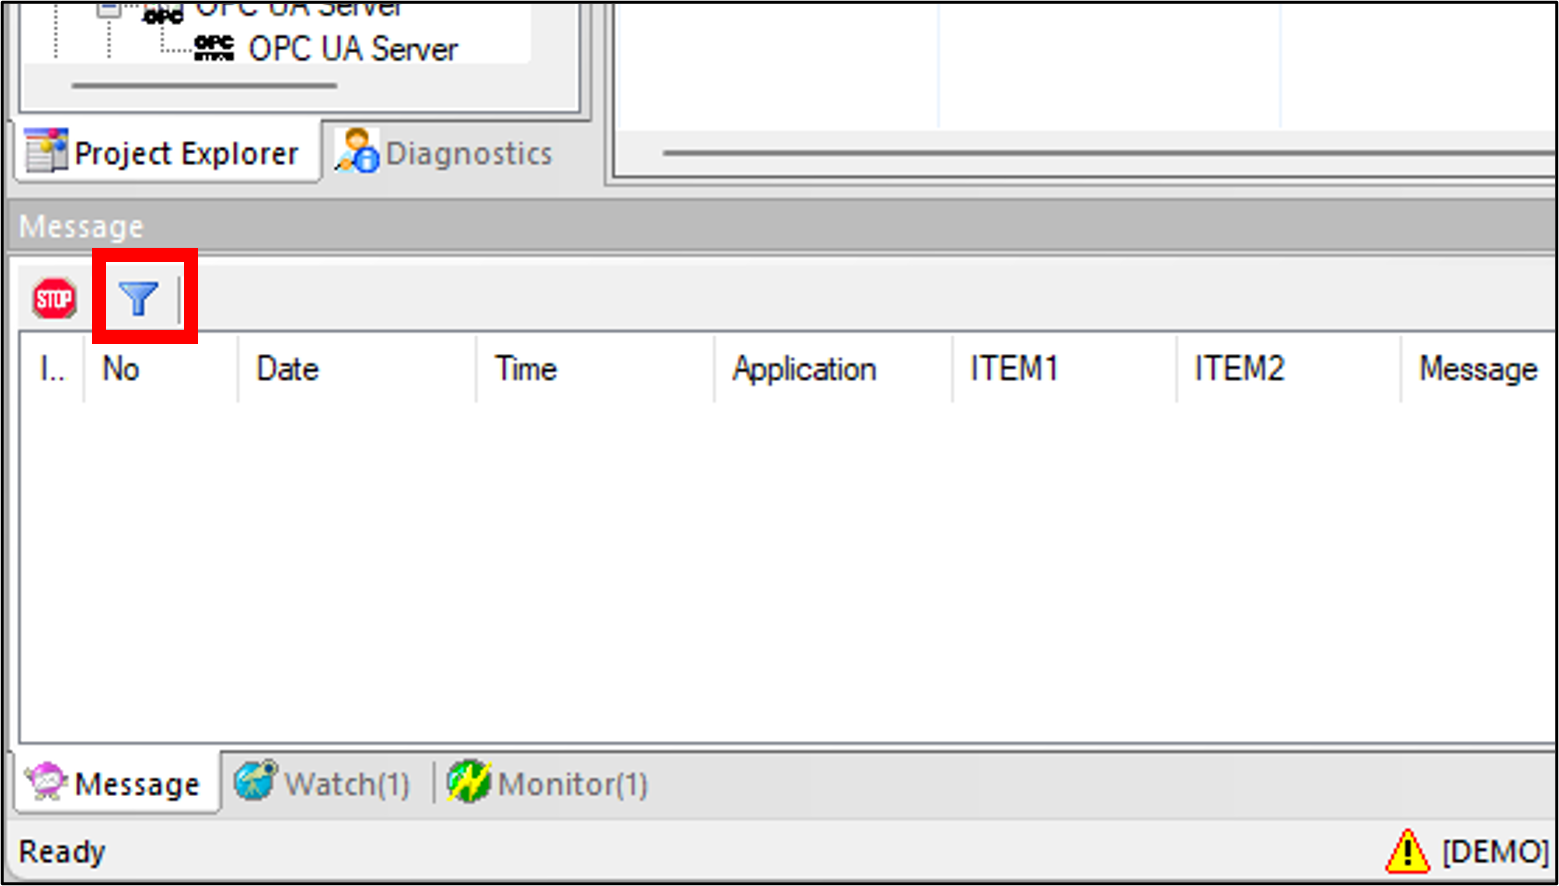The height and width of the screenshot is (886, 1559).
Task: Open the message filter funnel icon
Action: tap(139, 298)
